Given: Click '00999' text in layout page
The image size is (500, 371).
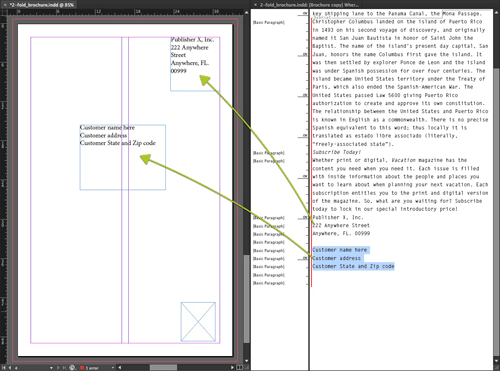Looking at the screenshot, I should click(x=179, y=71).
